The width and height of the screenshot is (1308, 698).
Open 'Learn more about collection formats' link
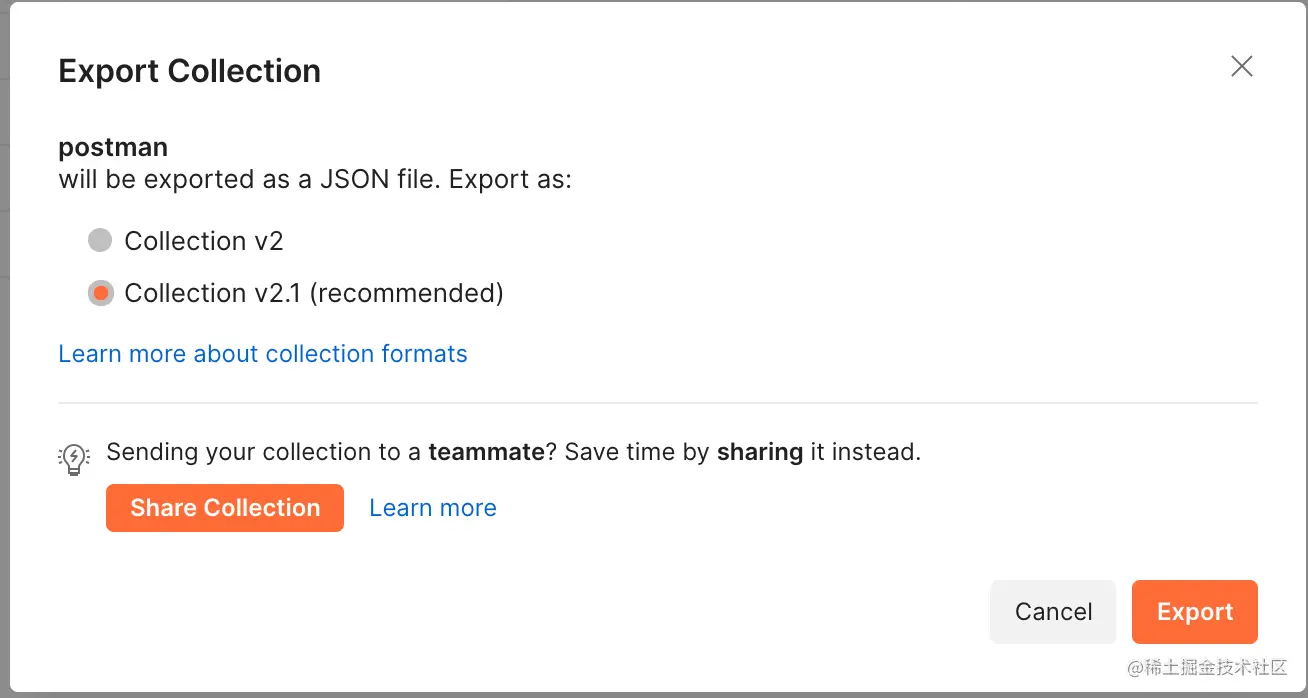[263, 354]
